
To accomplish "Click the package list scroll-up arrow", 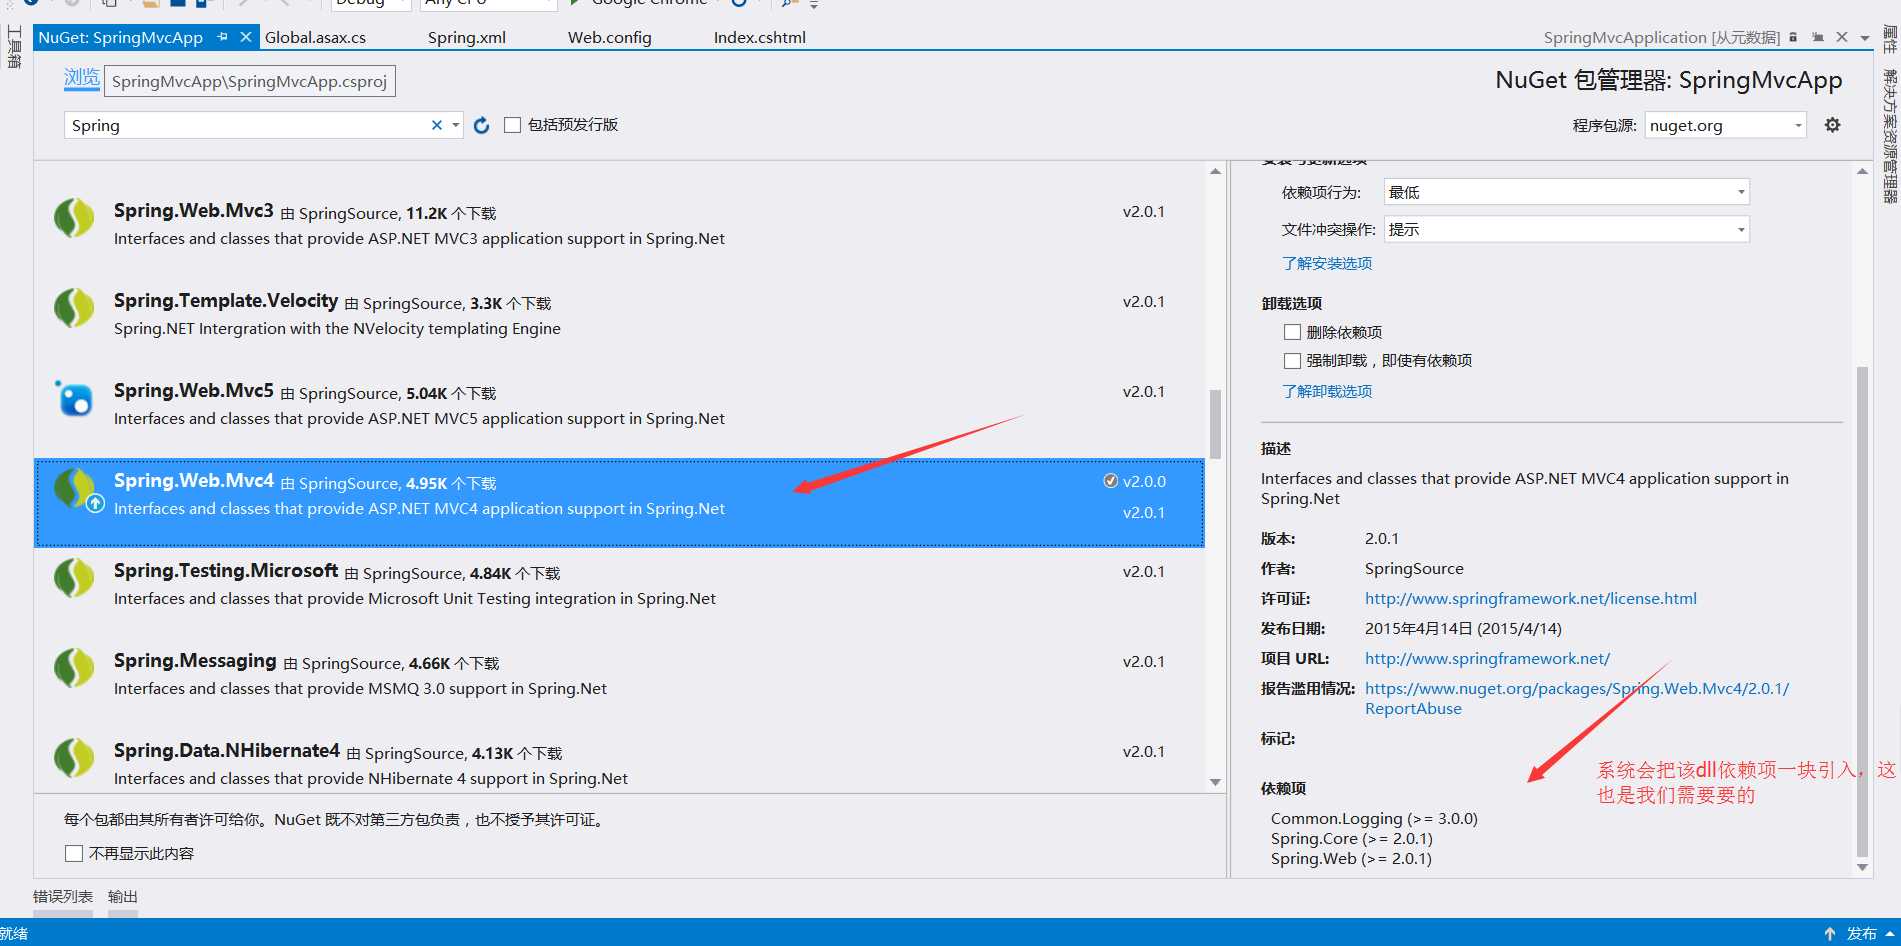I will [x=1215, y=172].
